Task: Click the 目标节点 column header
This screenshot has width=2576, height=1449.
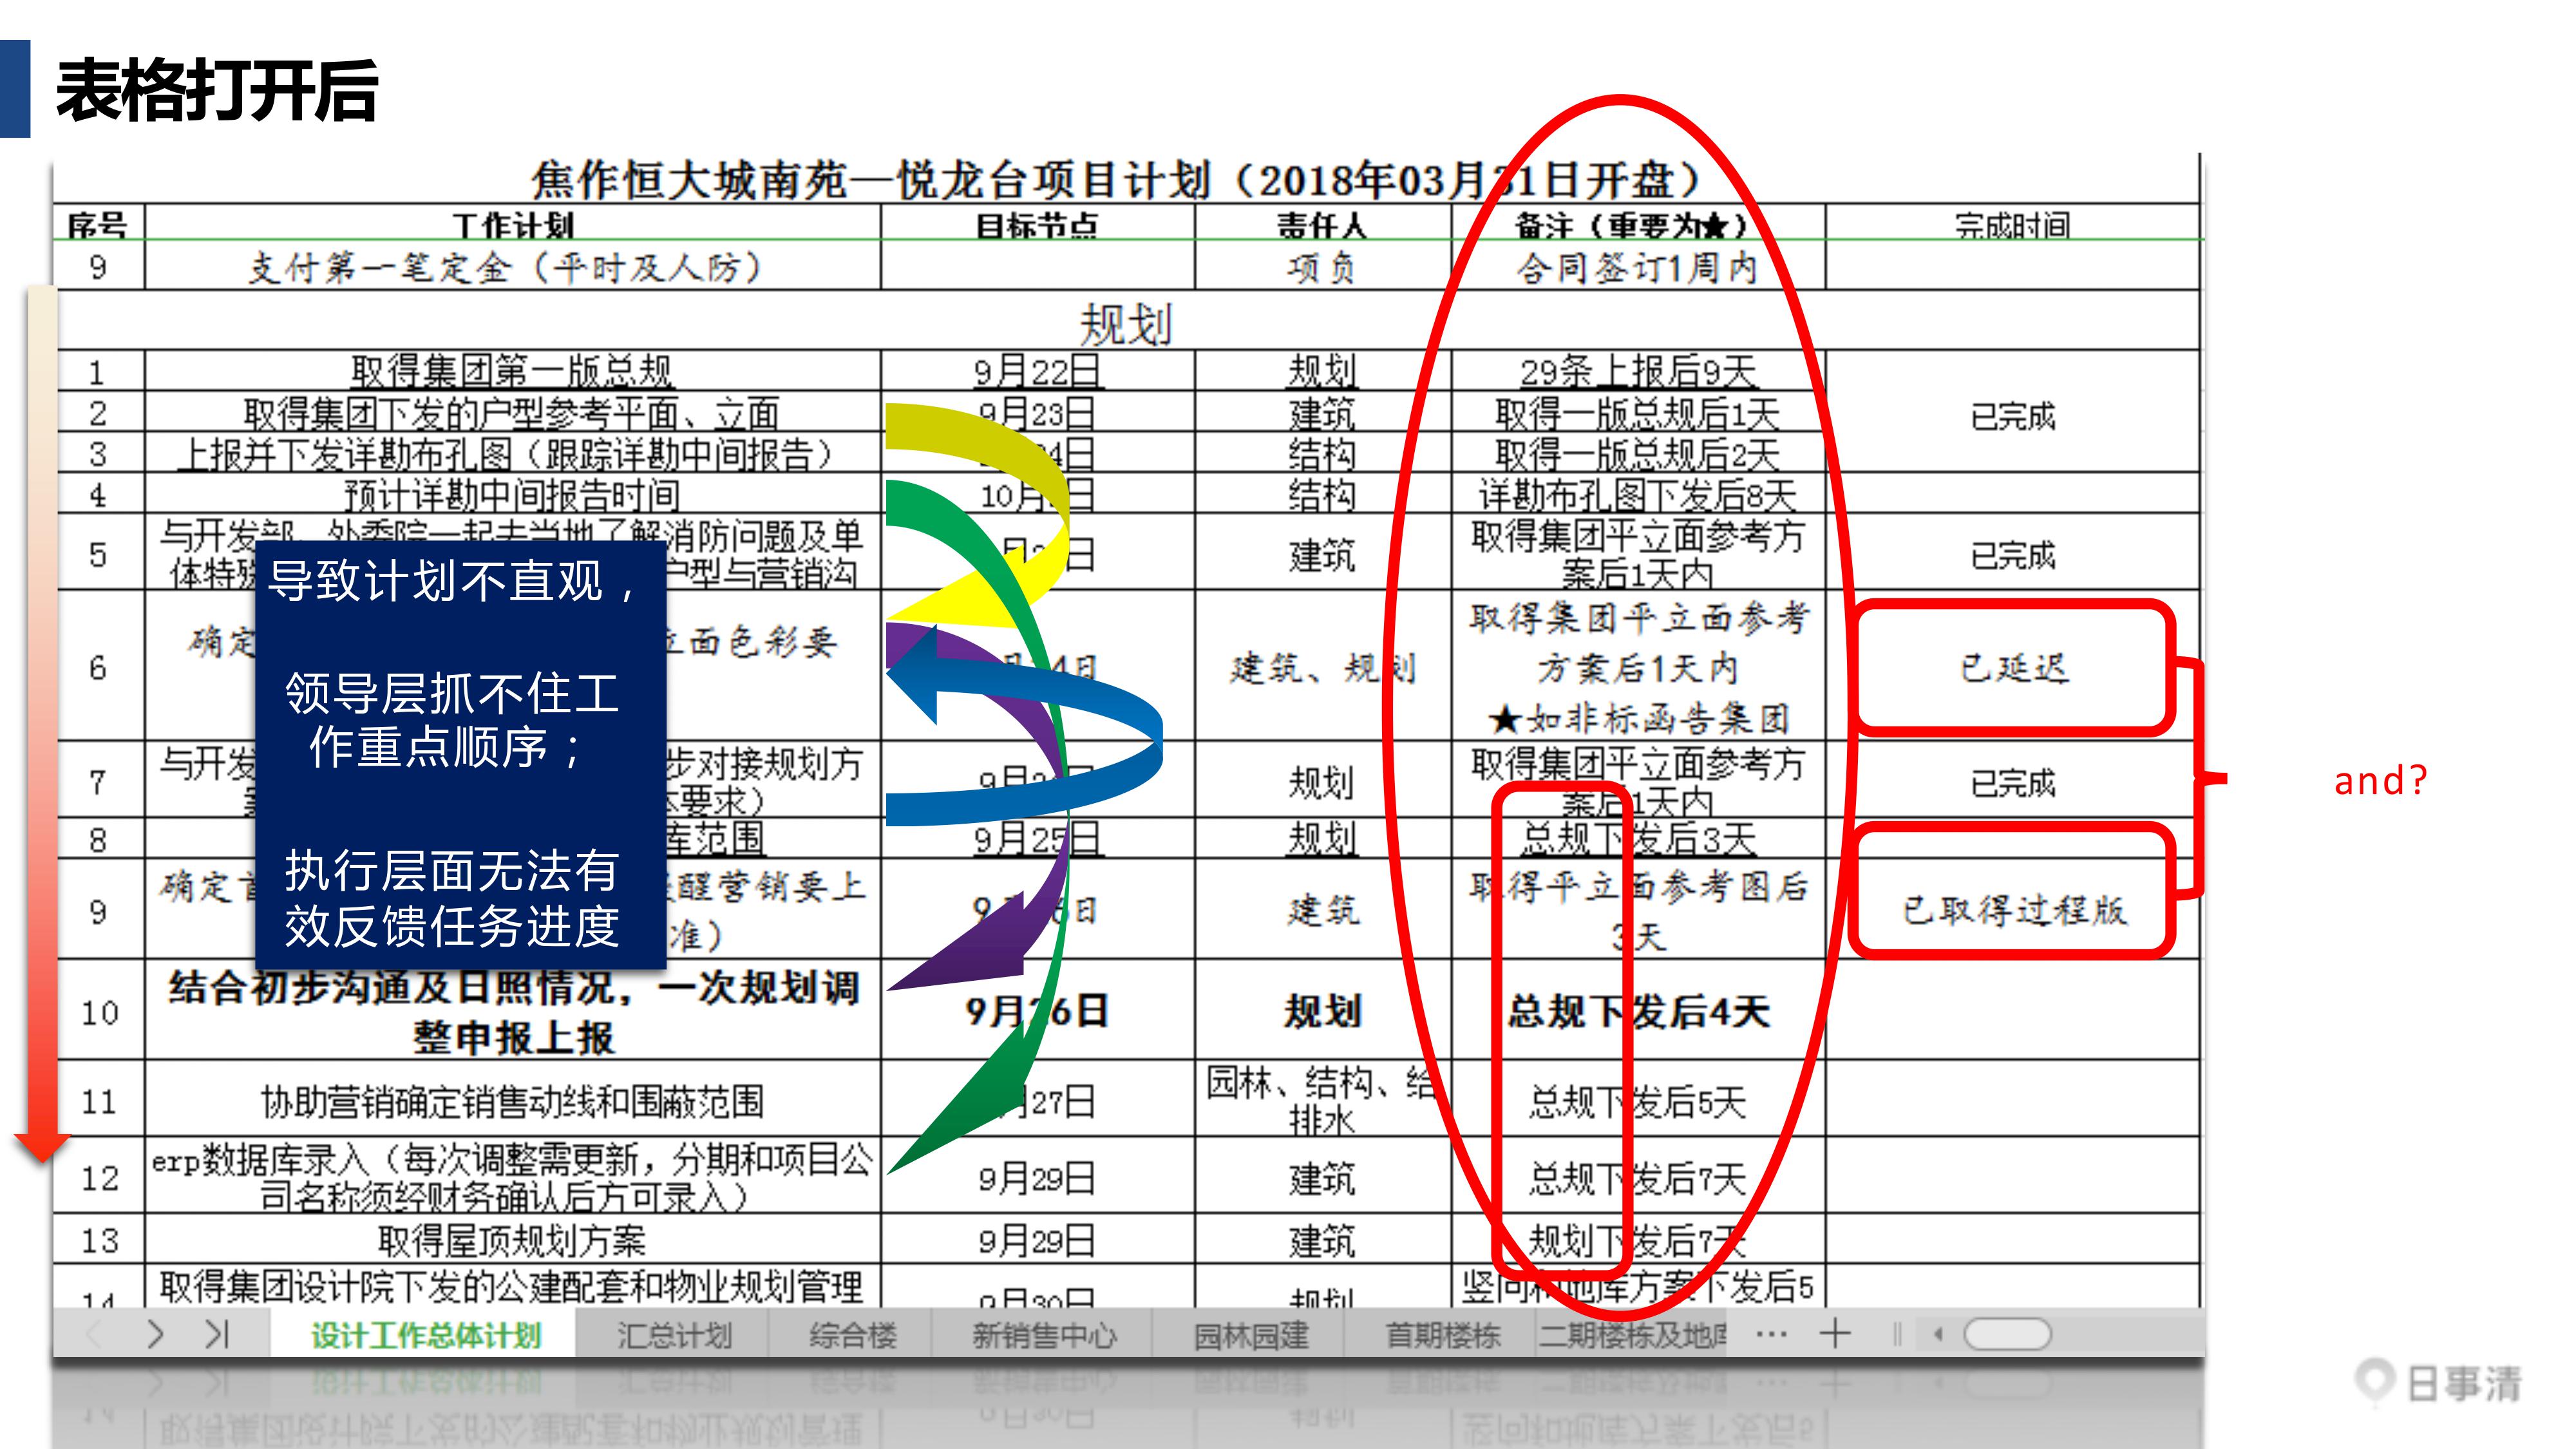Action: click(1037, 223)
